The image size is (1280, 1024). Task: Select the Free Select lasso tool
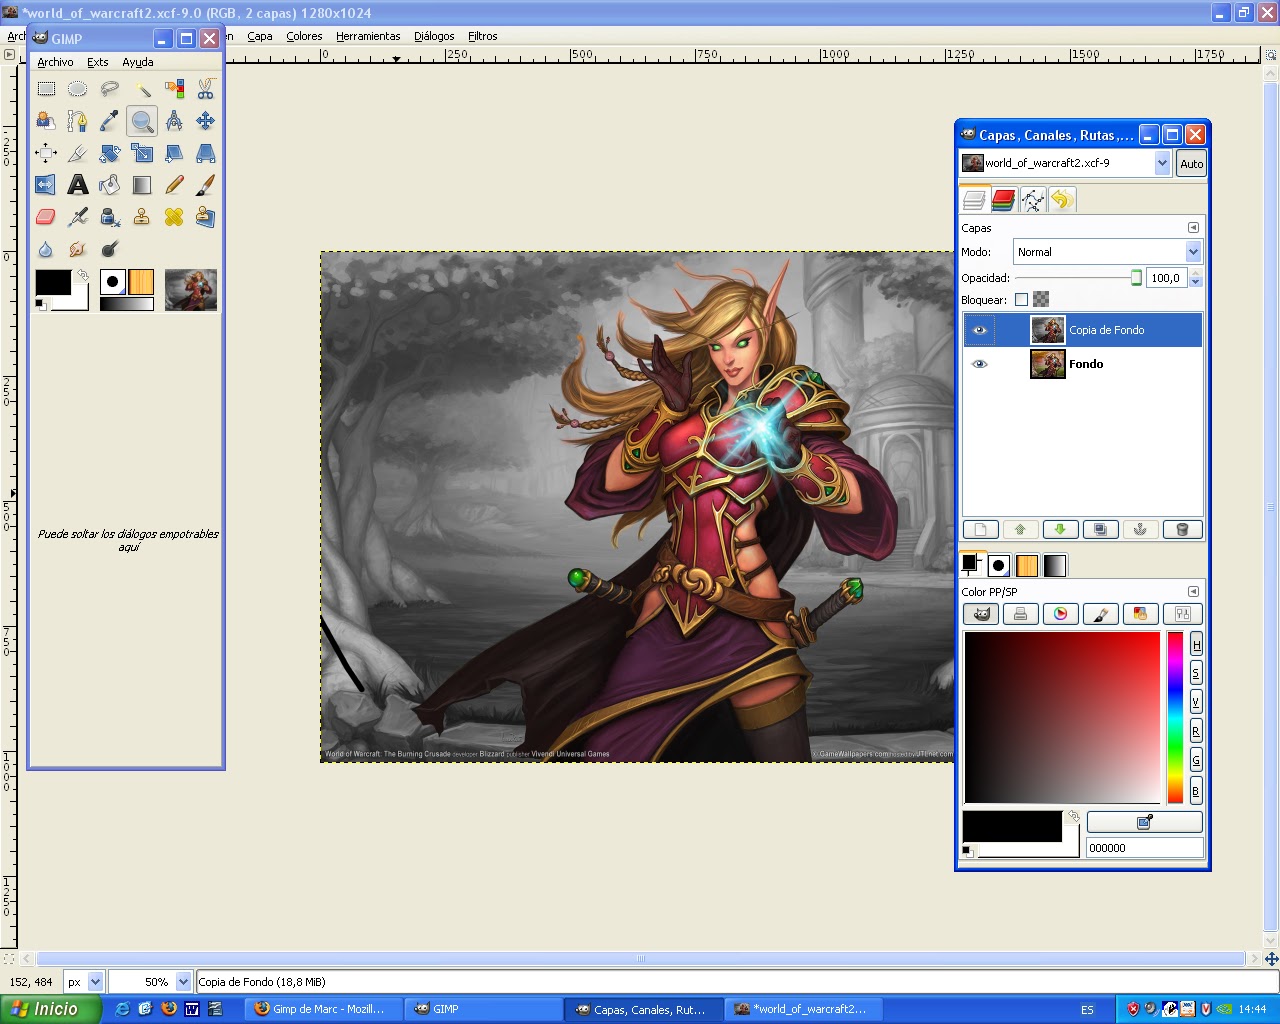[x=109, y=89]
